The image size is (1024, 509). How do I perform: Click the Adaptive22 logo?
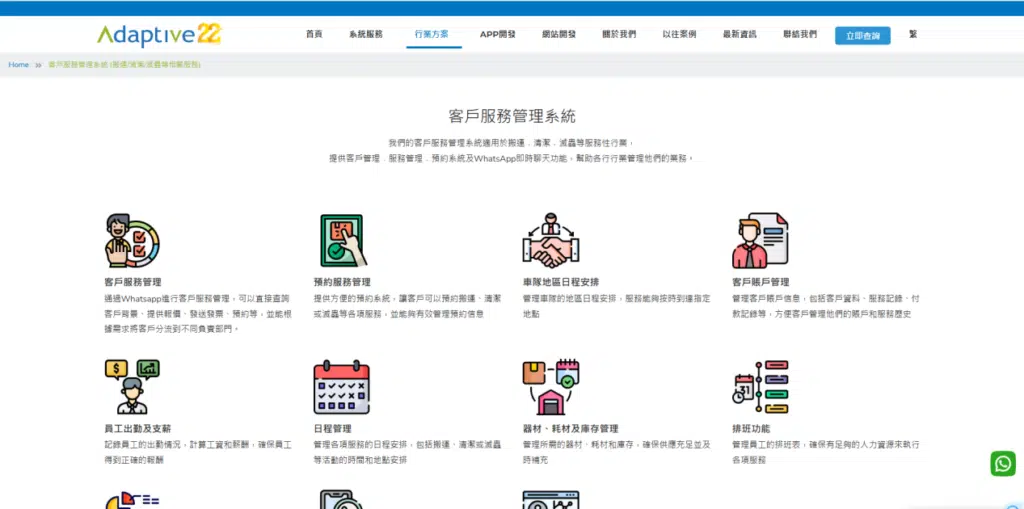coord(159,35)
